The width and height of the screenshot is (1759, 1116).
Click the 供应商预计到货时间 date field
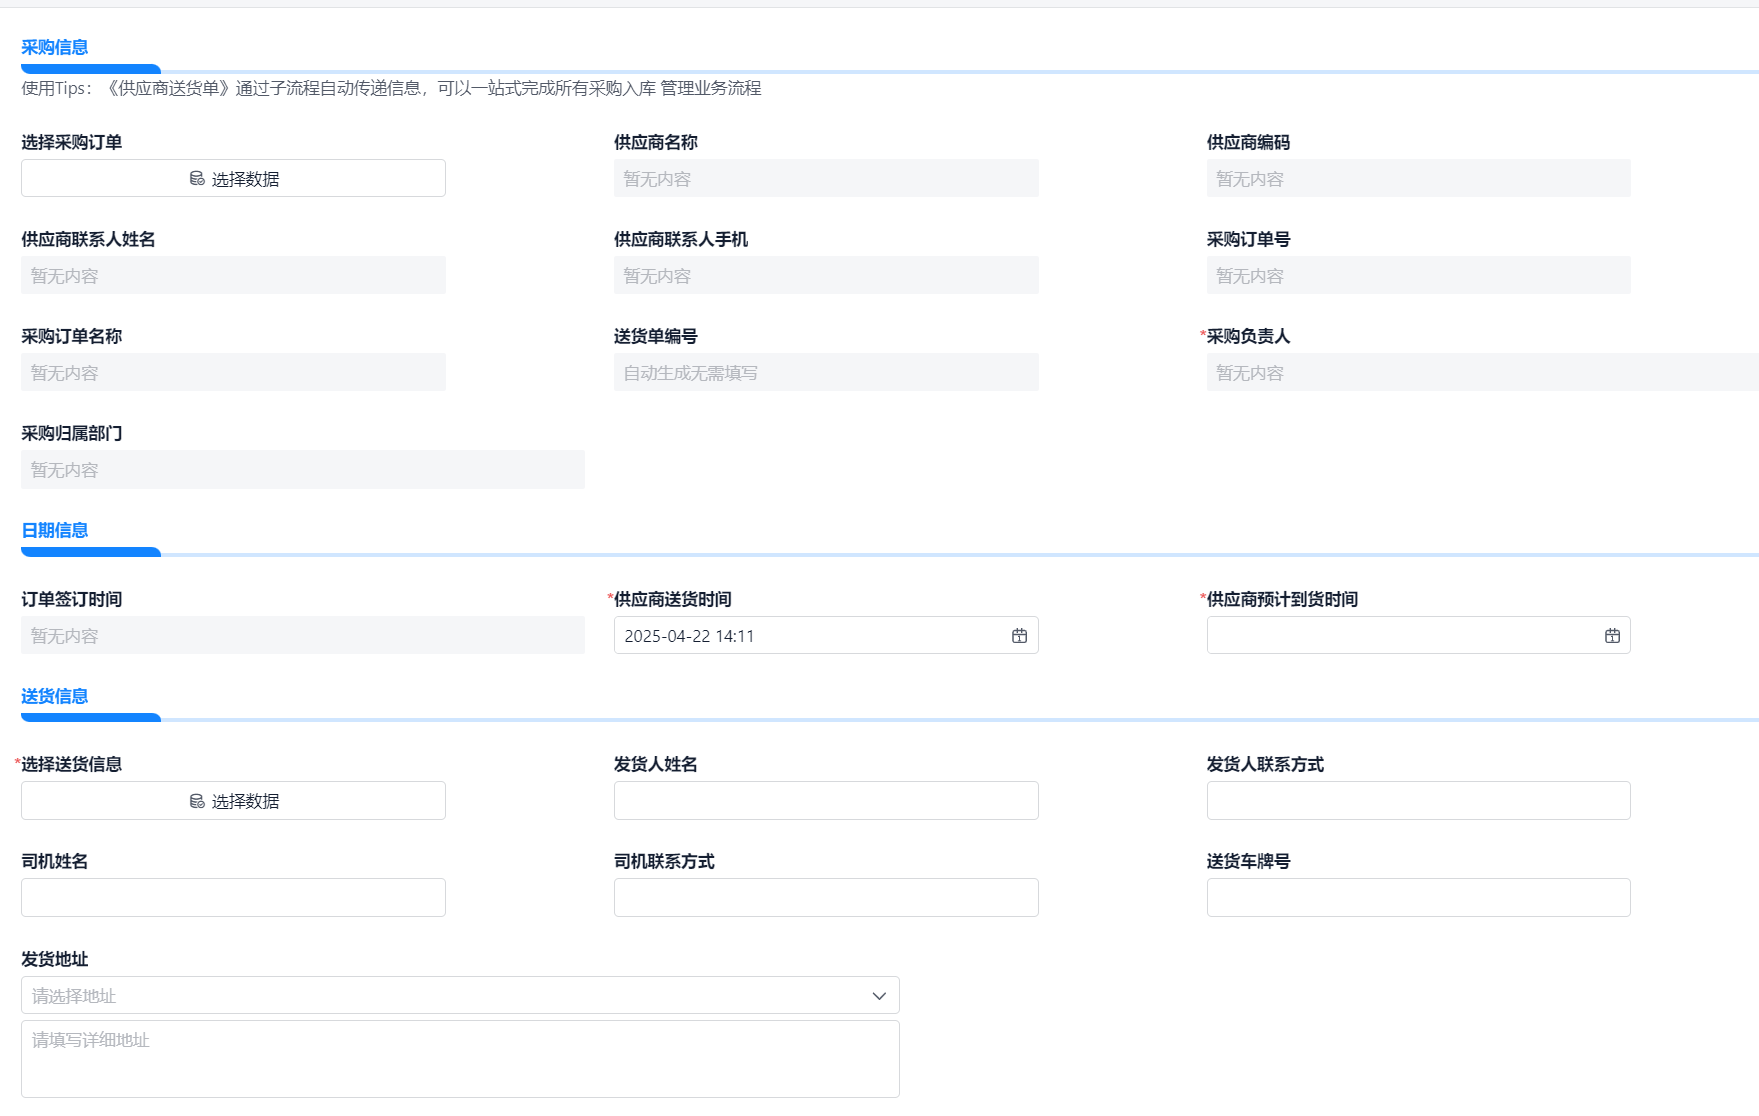point(1418,636)
